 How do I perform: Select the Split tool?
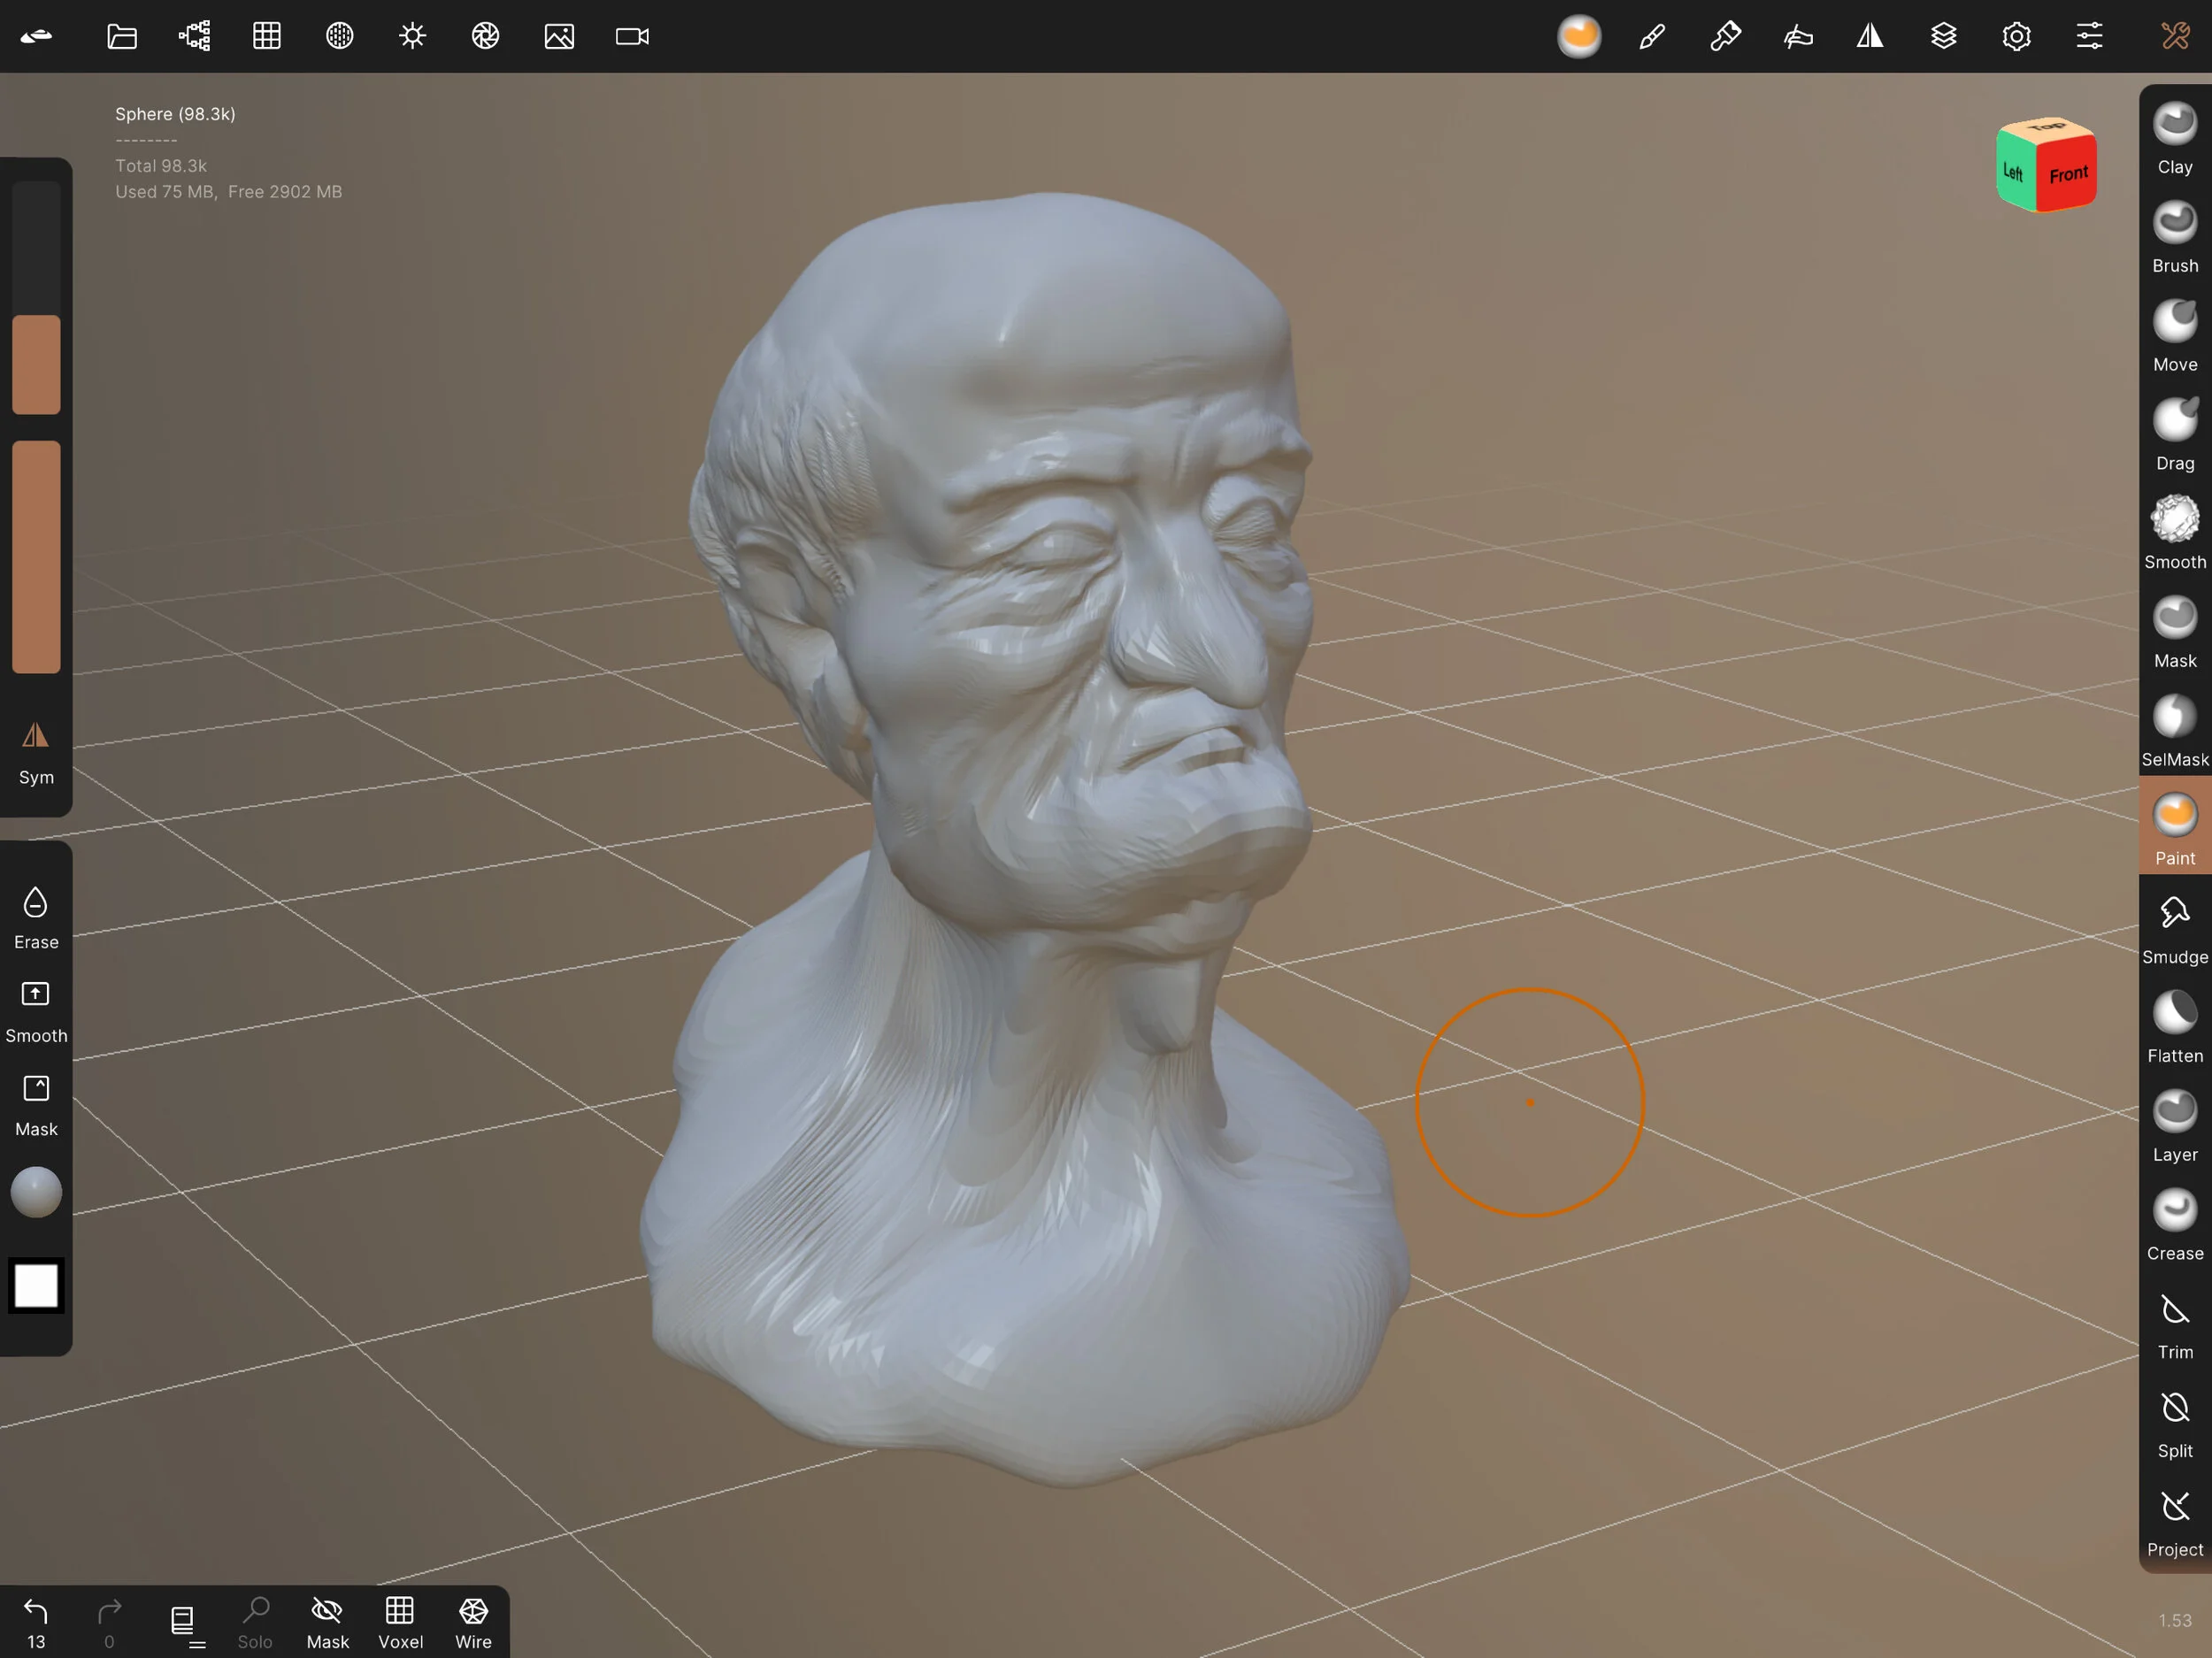point(2174,1425)
